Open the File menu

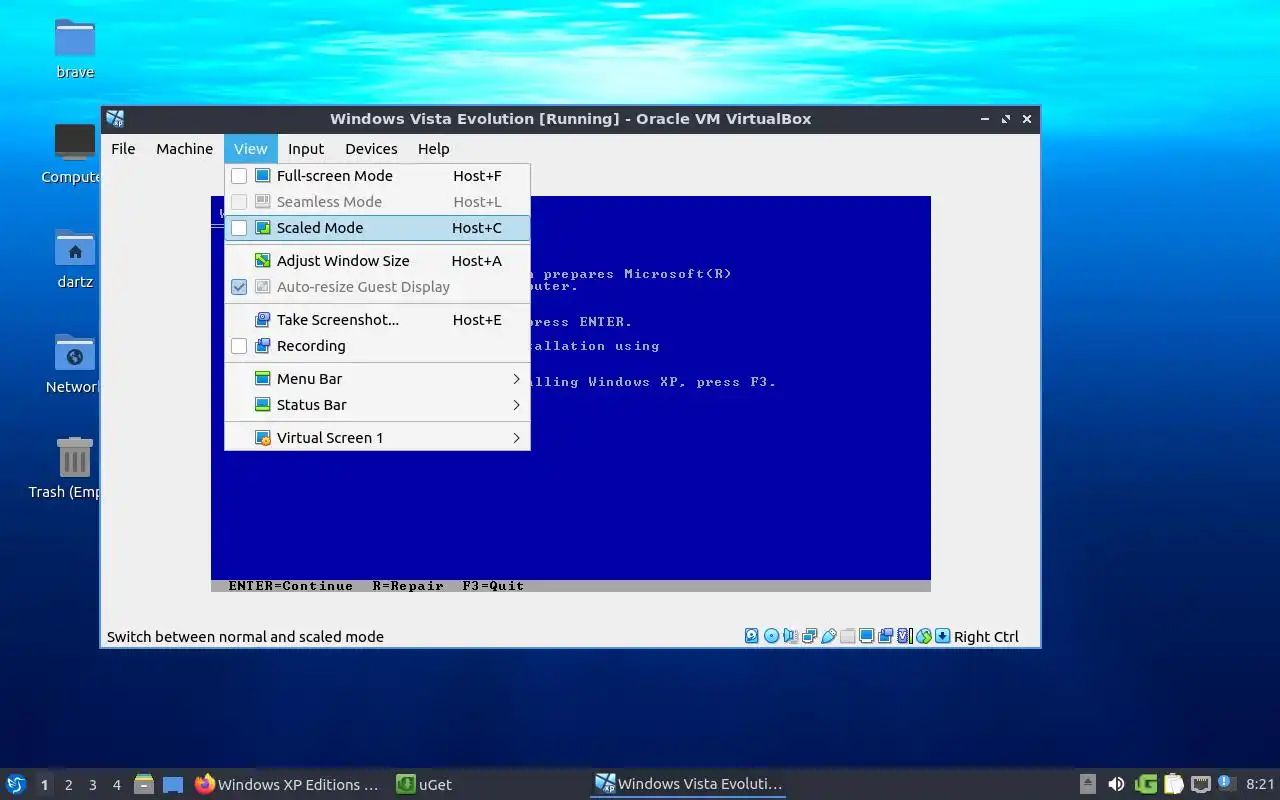point(123,149)
